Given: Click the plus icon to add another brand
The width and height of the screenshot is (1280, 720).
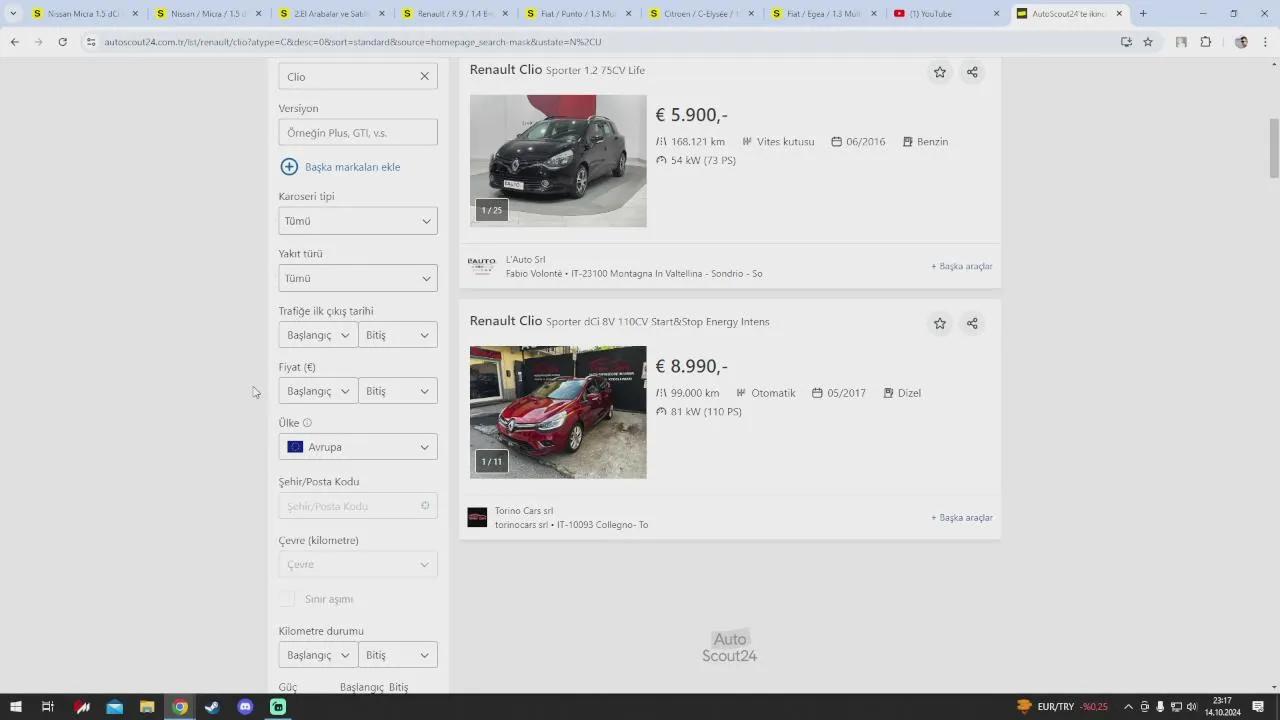Looking at the screenshot, I should 289,167.
